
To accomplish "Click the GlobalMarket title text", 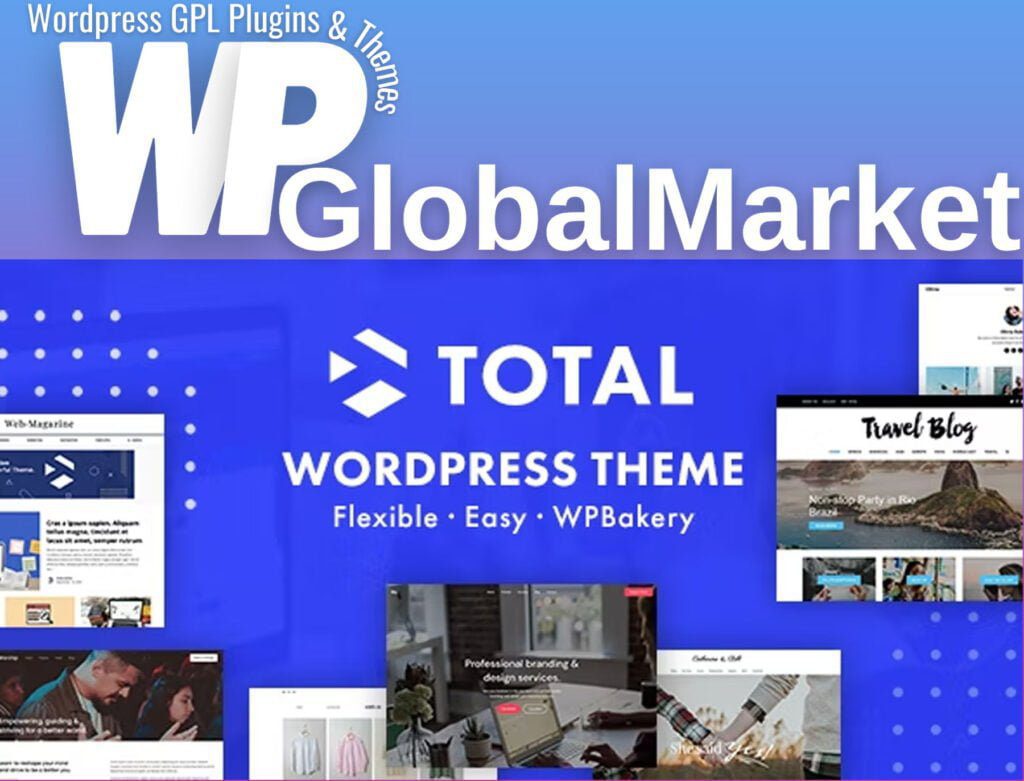I will coord(648,208).
